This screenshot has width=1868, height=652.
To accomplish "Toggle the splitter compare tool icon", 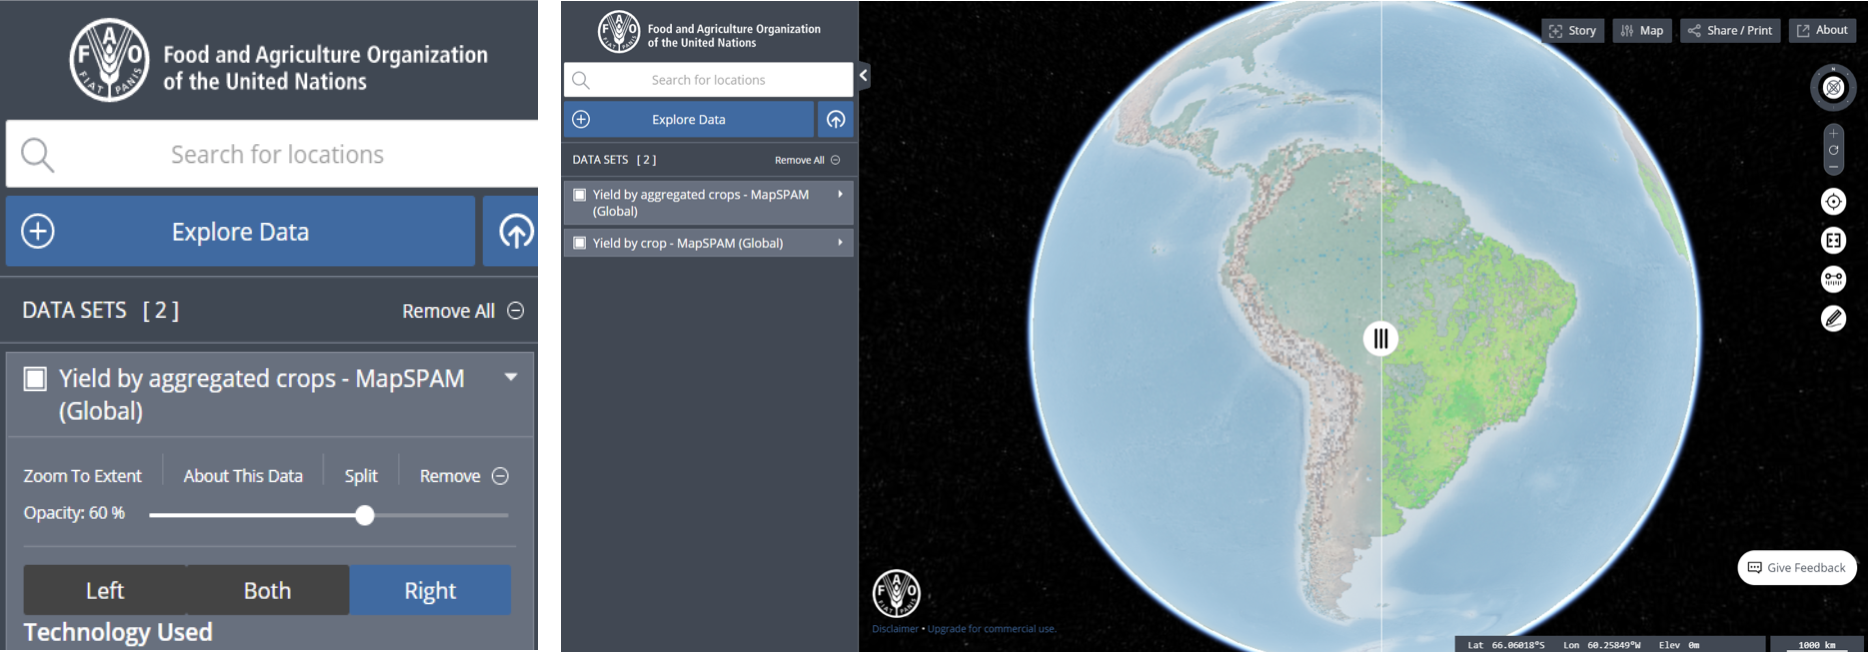I will coord(1833,240).
